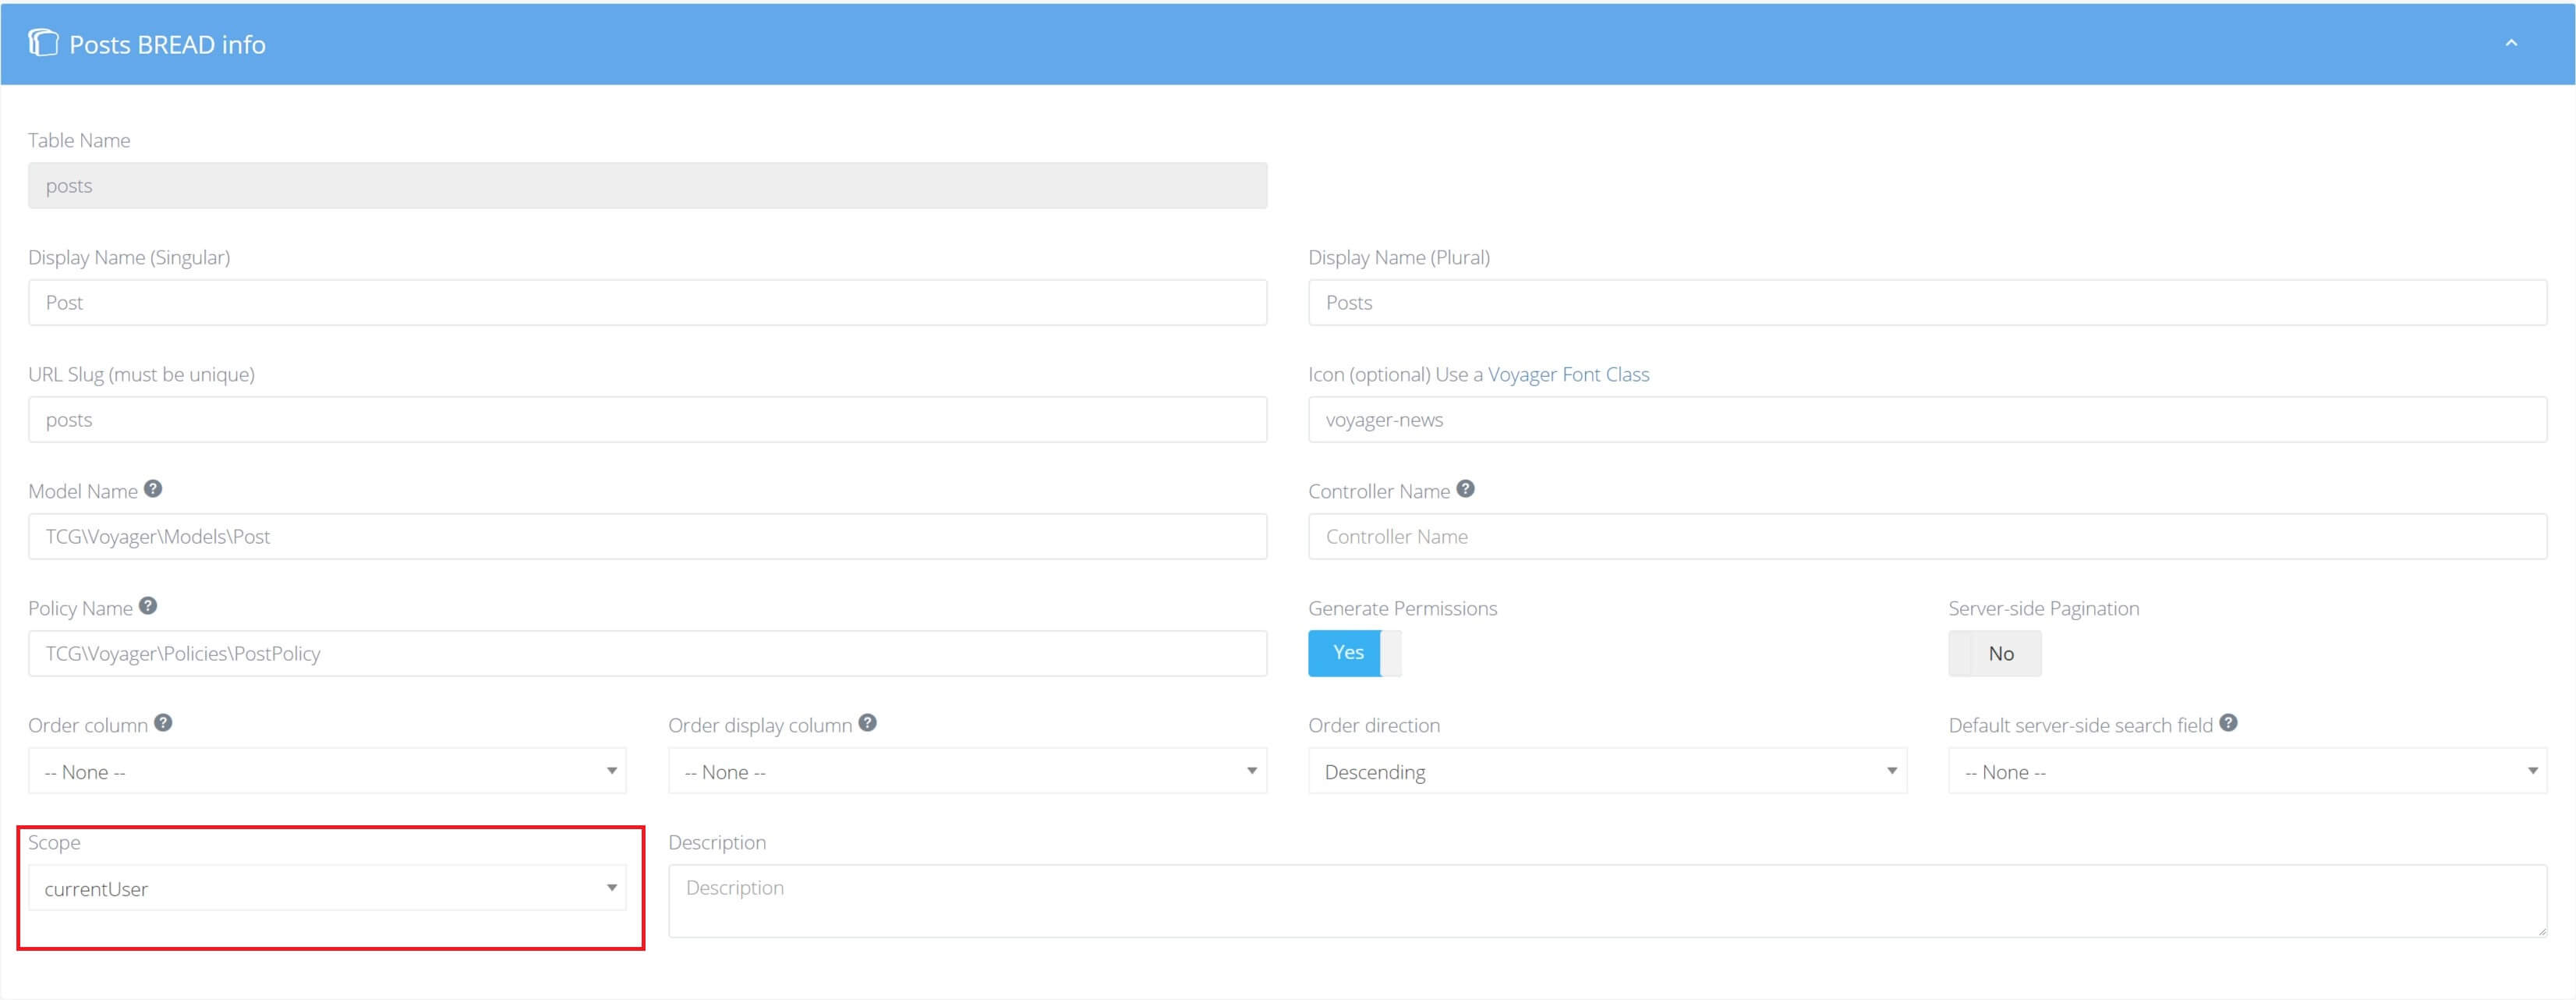Click the bread icon in panel header

pyautogui.click(x=43, y=43)
